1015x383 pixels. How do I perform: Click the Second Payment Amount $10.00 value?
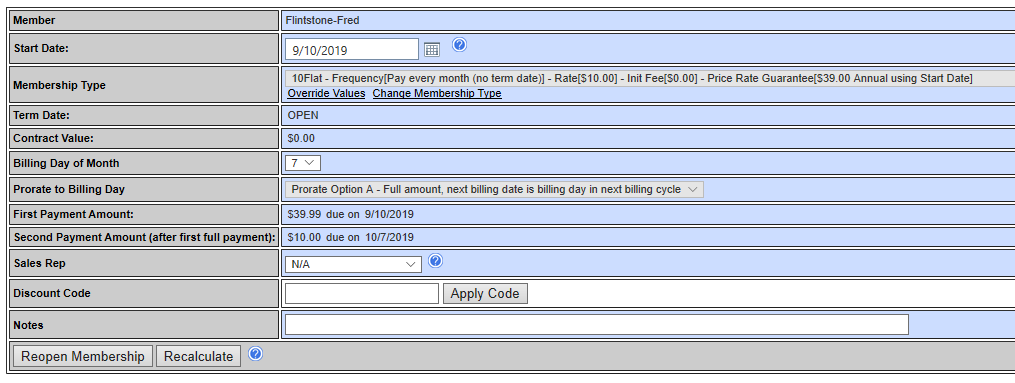coord(304,237)
